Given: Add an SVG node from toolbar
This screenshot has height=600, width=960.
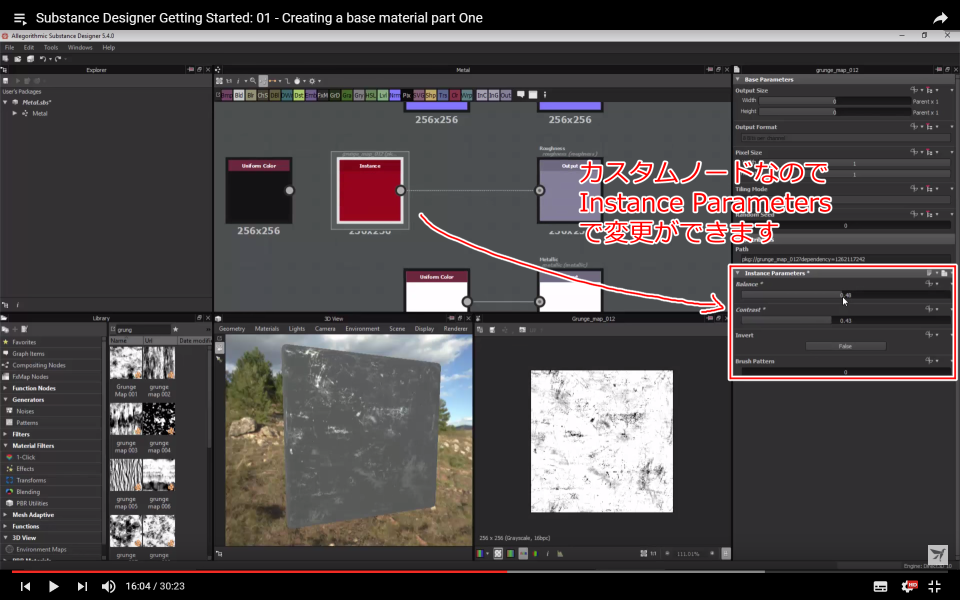Looking at the screenshot, I should [419, 95].
